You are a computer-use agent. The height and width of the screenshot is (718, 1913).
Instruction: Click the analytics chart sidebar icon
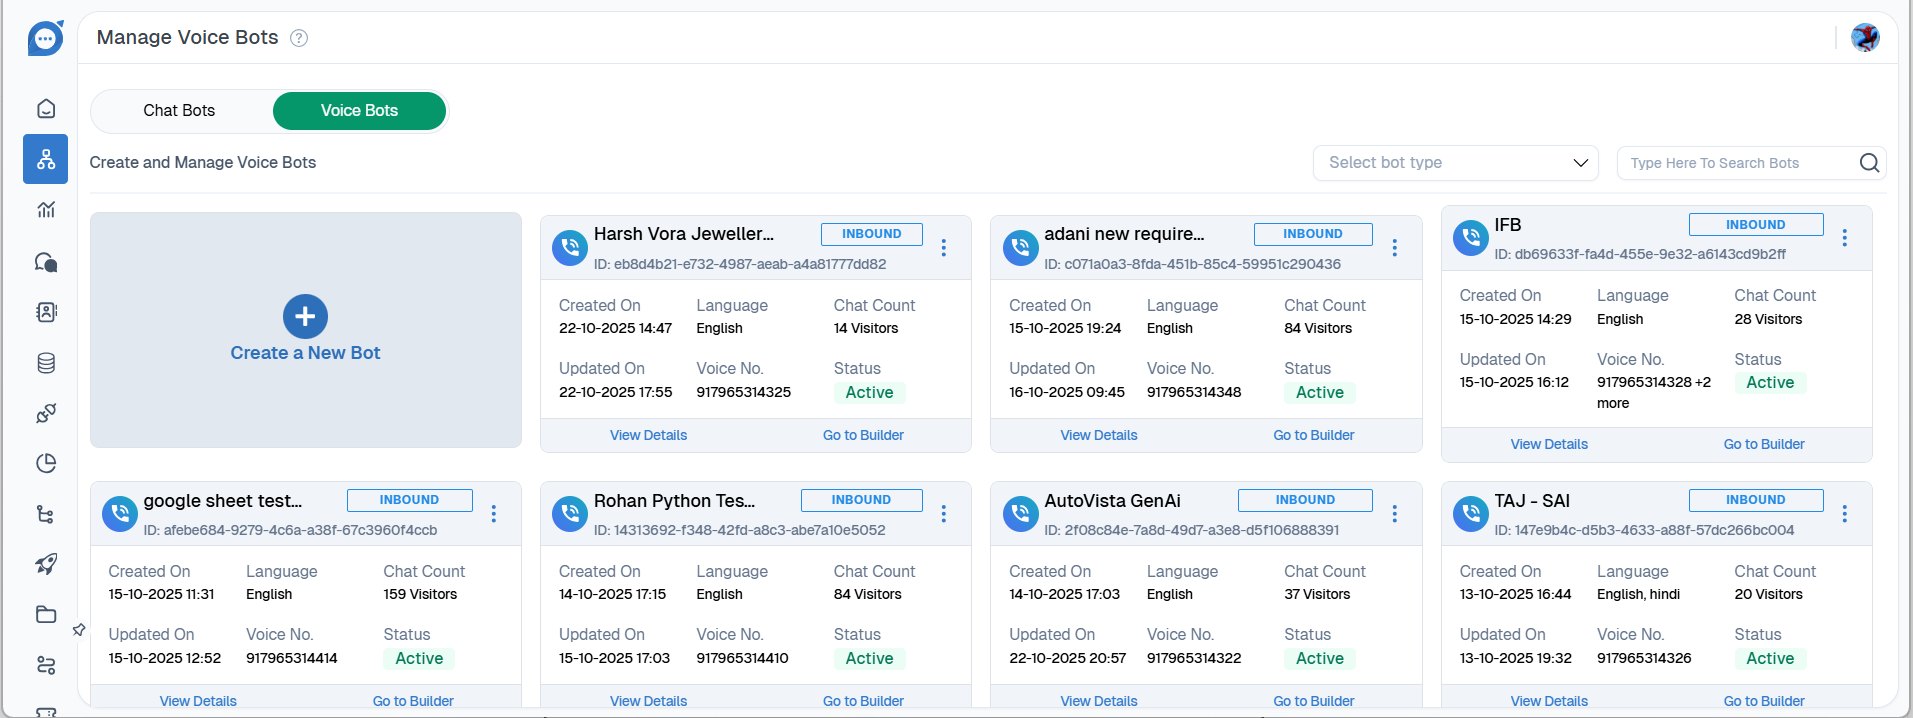[46, 210]
